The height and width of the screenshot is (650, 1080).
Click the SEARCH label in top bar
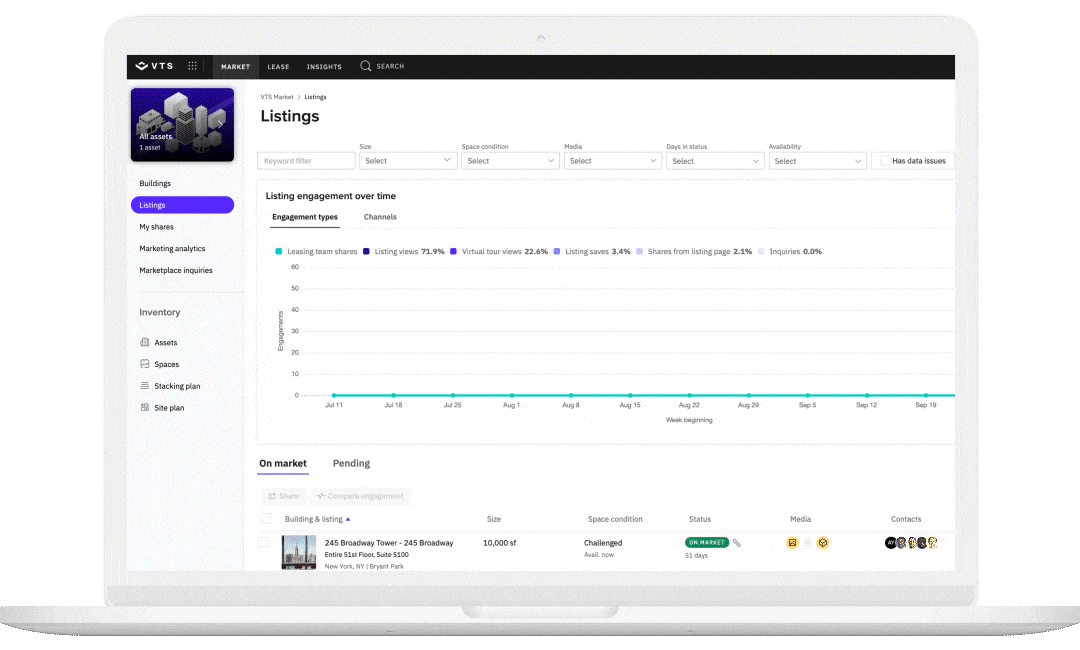tap(391, 66)
